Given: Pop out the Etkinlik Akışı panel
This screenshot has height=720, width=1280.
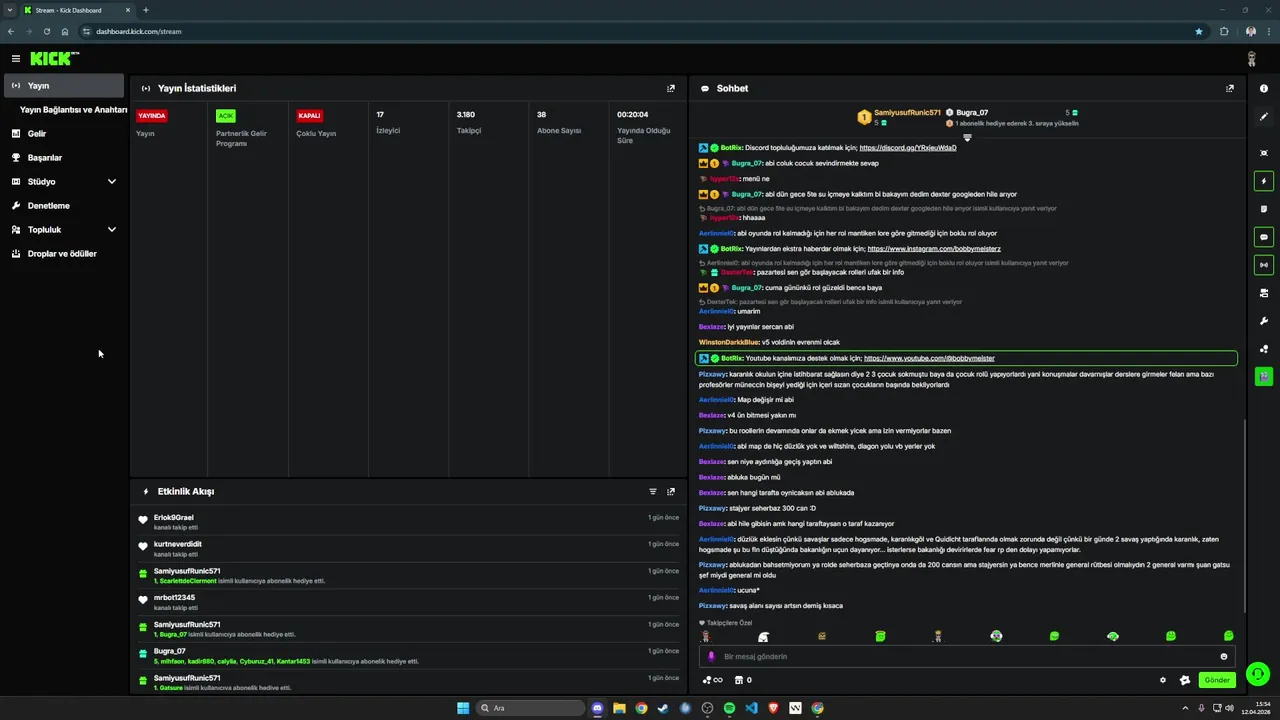Looking at the screenshot, I should (671, 492).
